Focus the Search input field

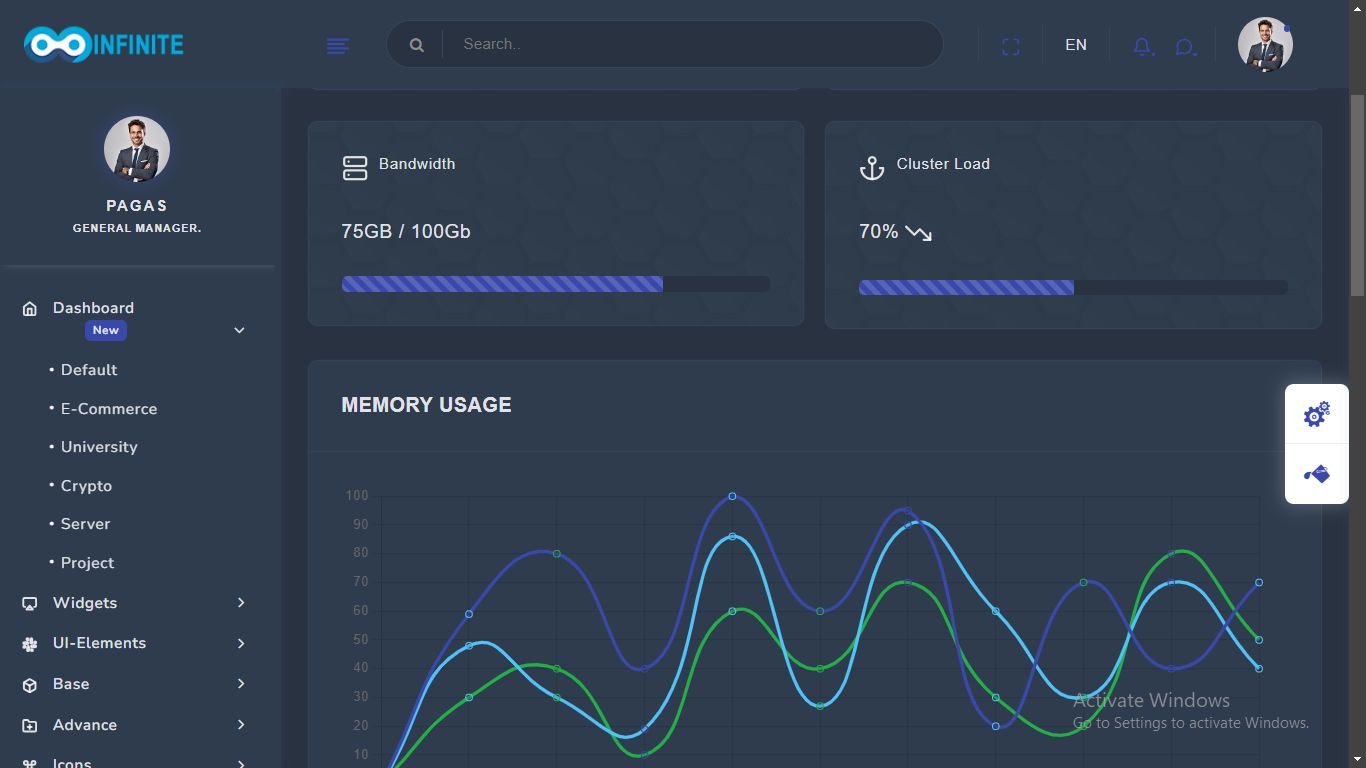692,44
